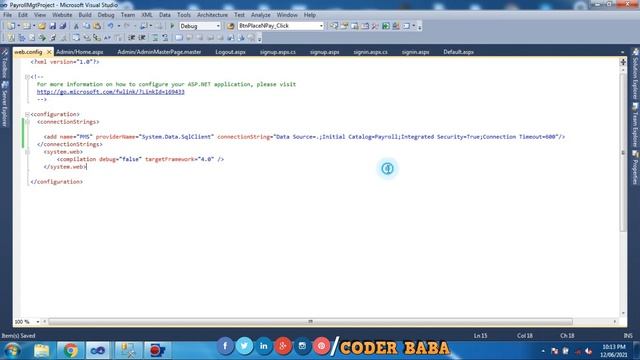
Task: Click the Toggle Bookmark icon
Action: point(179,38)
